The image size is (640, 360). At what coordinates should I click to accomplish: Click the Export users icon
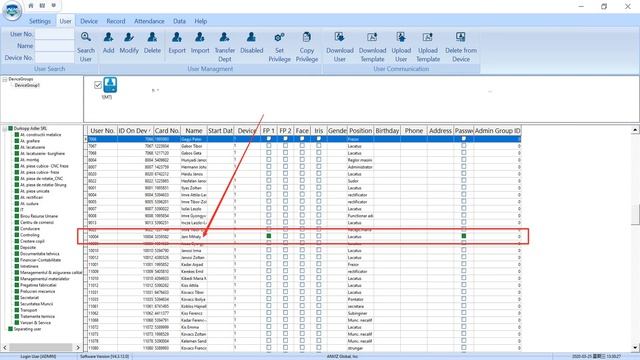(x=177, y=37)
